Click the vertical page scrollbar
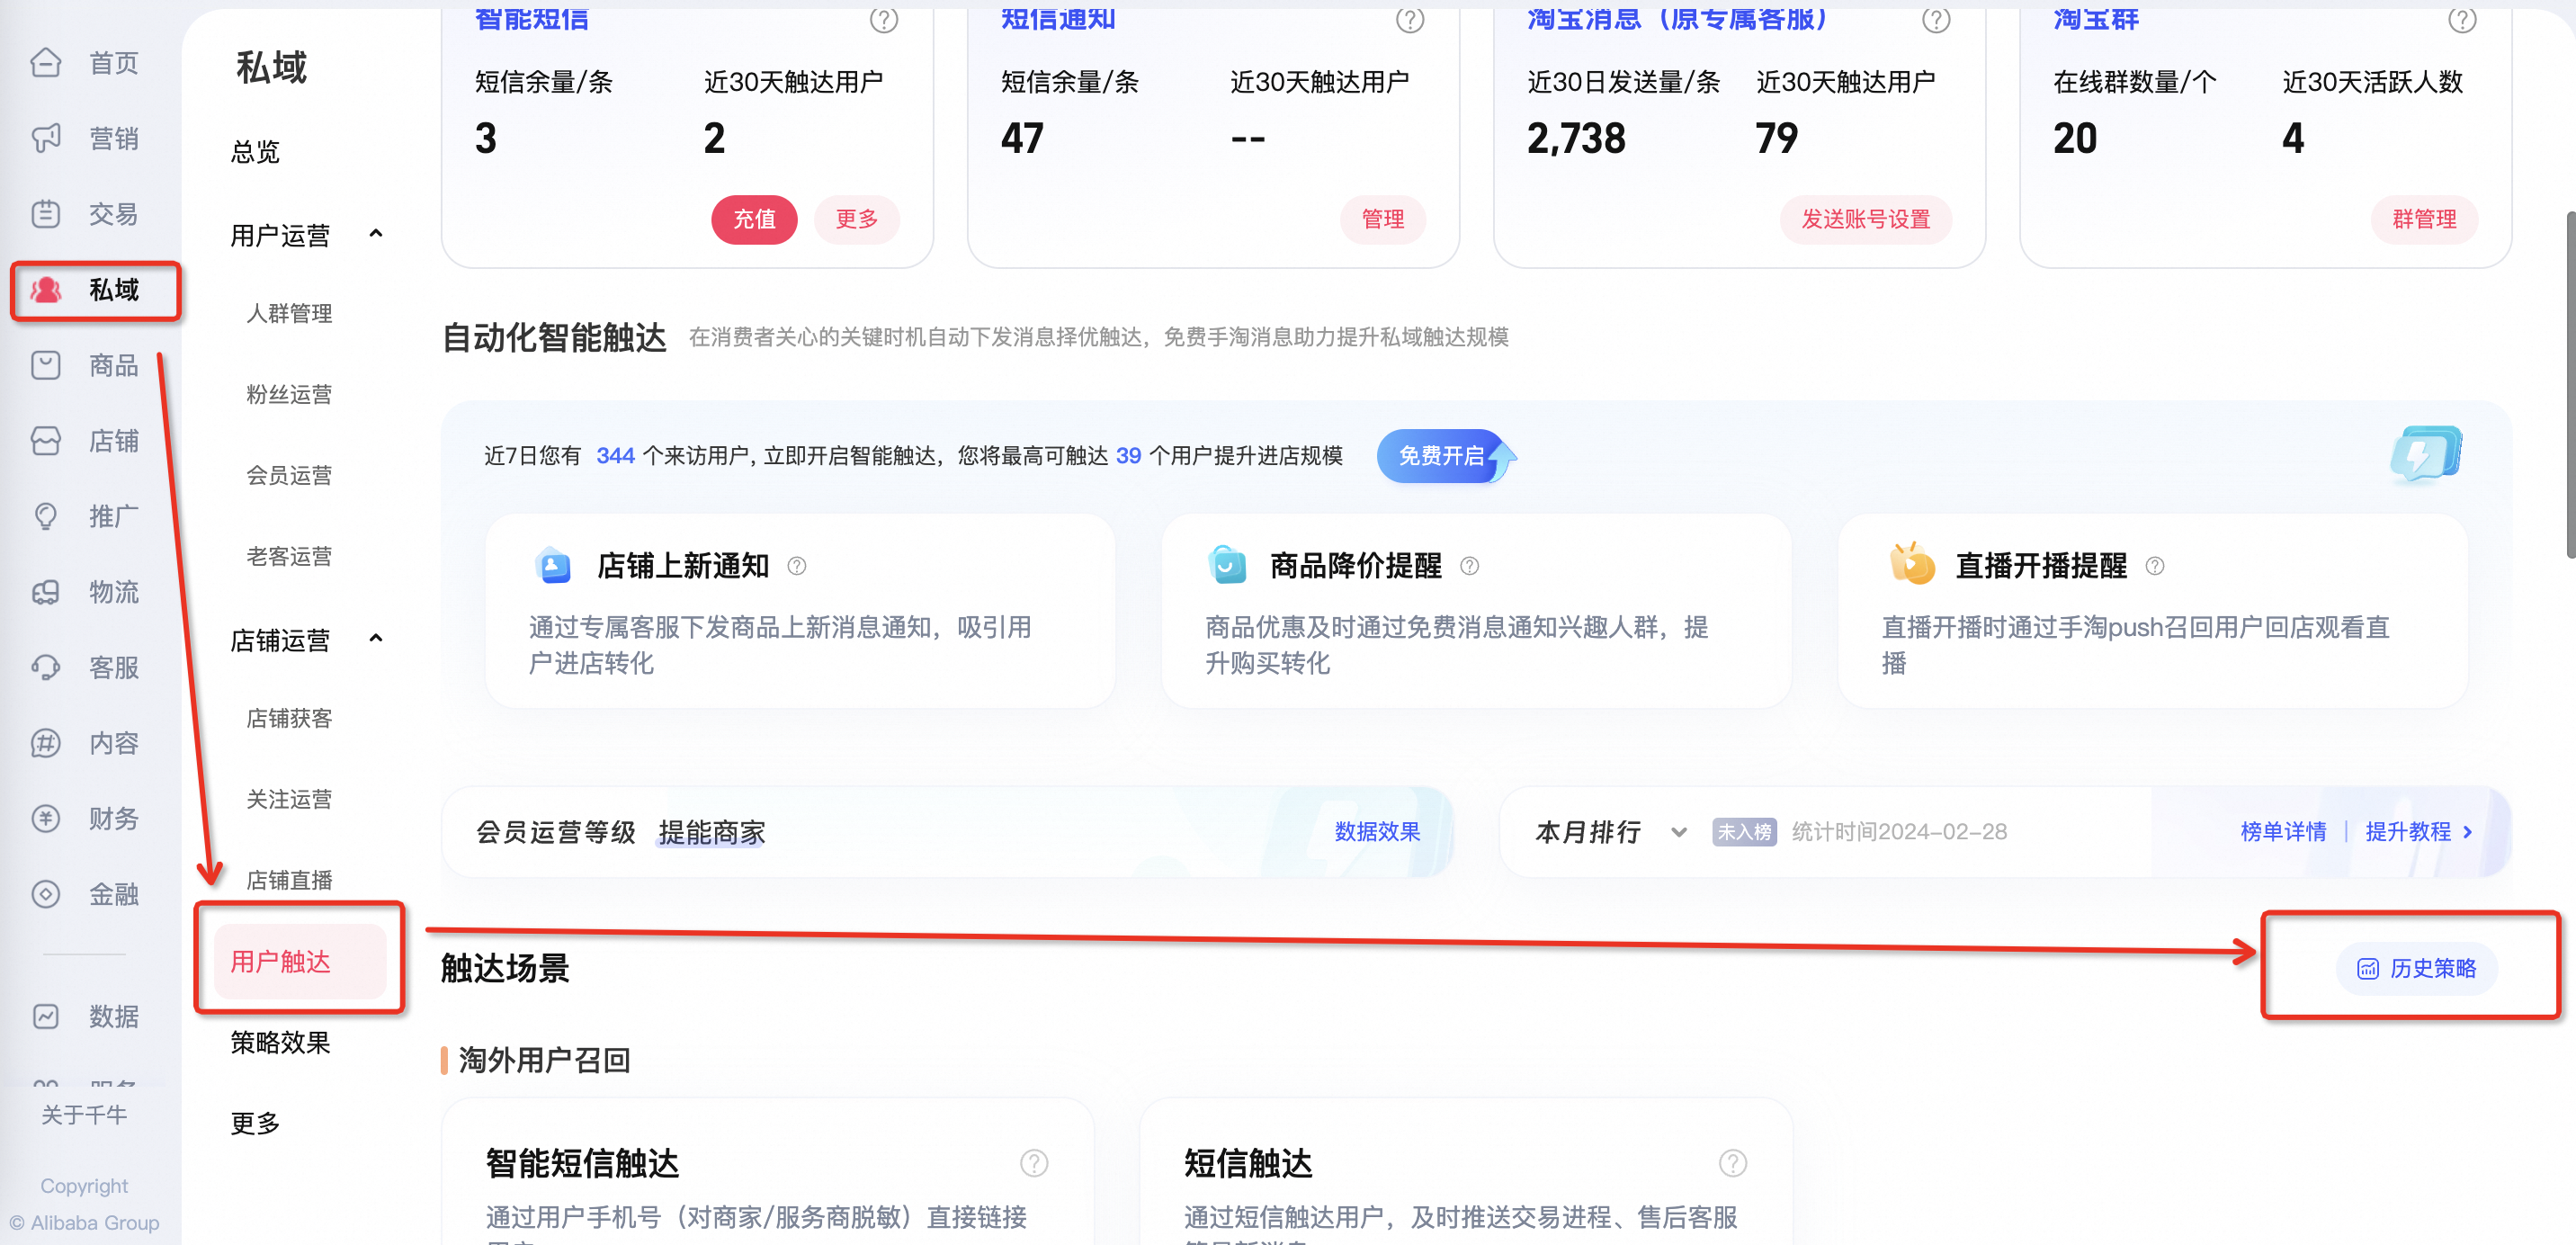Image resolution: width=2576 pixels, height=1245 pixels. point(2569,385)
